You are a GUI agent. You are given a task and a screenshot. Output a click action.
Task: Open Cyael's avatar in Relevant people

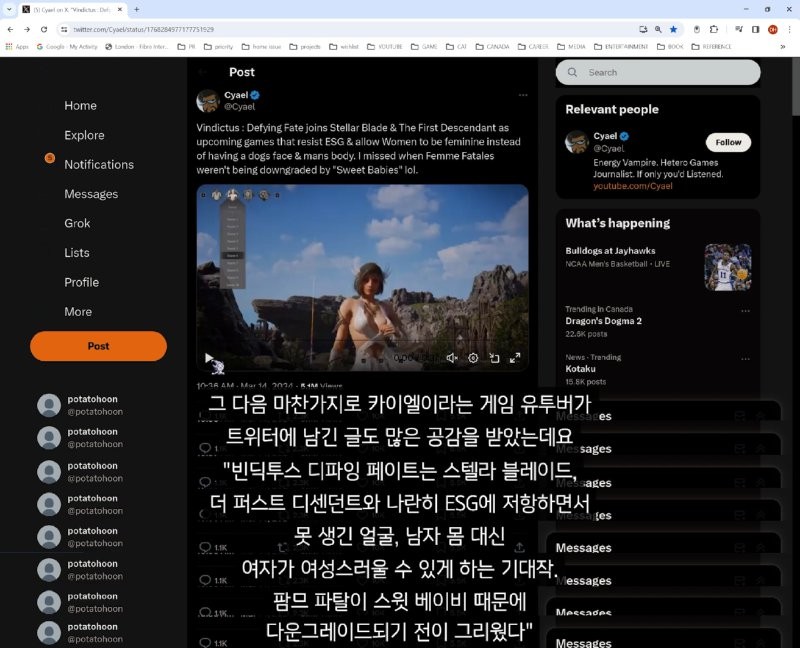click(x=577, y=141)
